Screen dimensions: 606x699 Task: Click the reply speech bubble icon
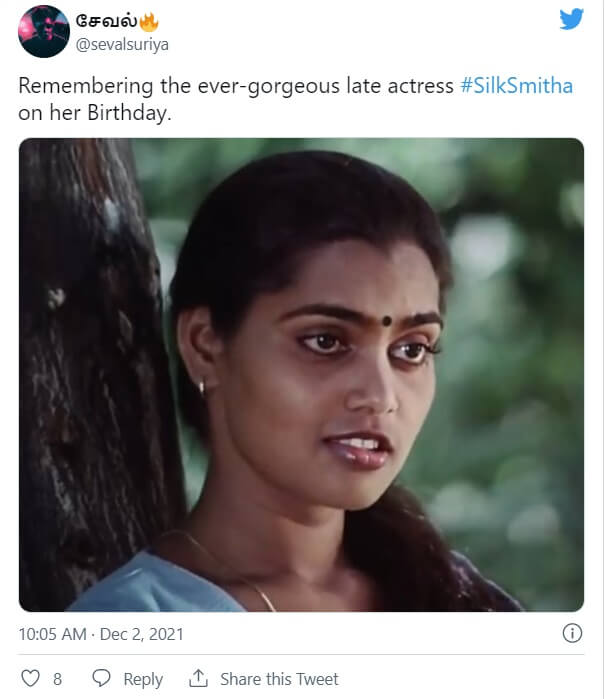[101, 678]
